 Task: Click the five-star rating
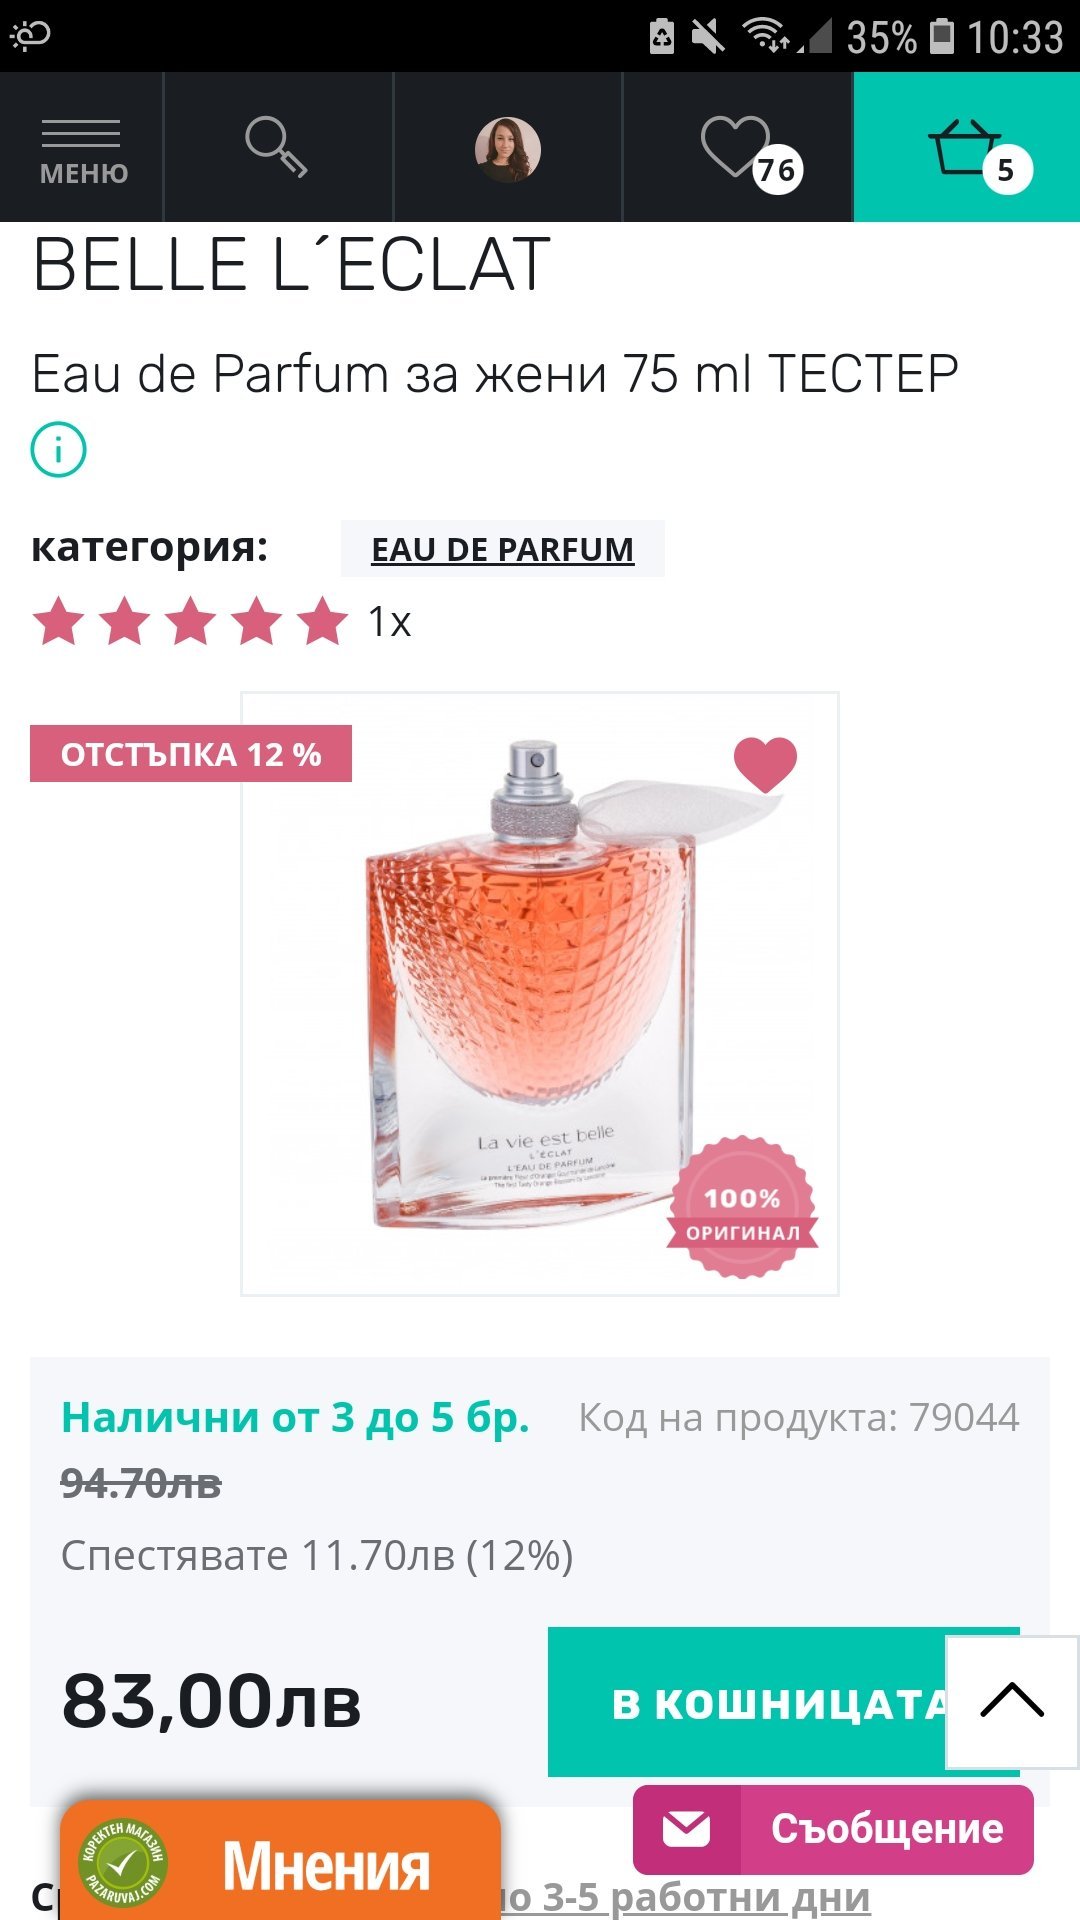[190, 621]
